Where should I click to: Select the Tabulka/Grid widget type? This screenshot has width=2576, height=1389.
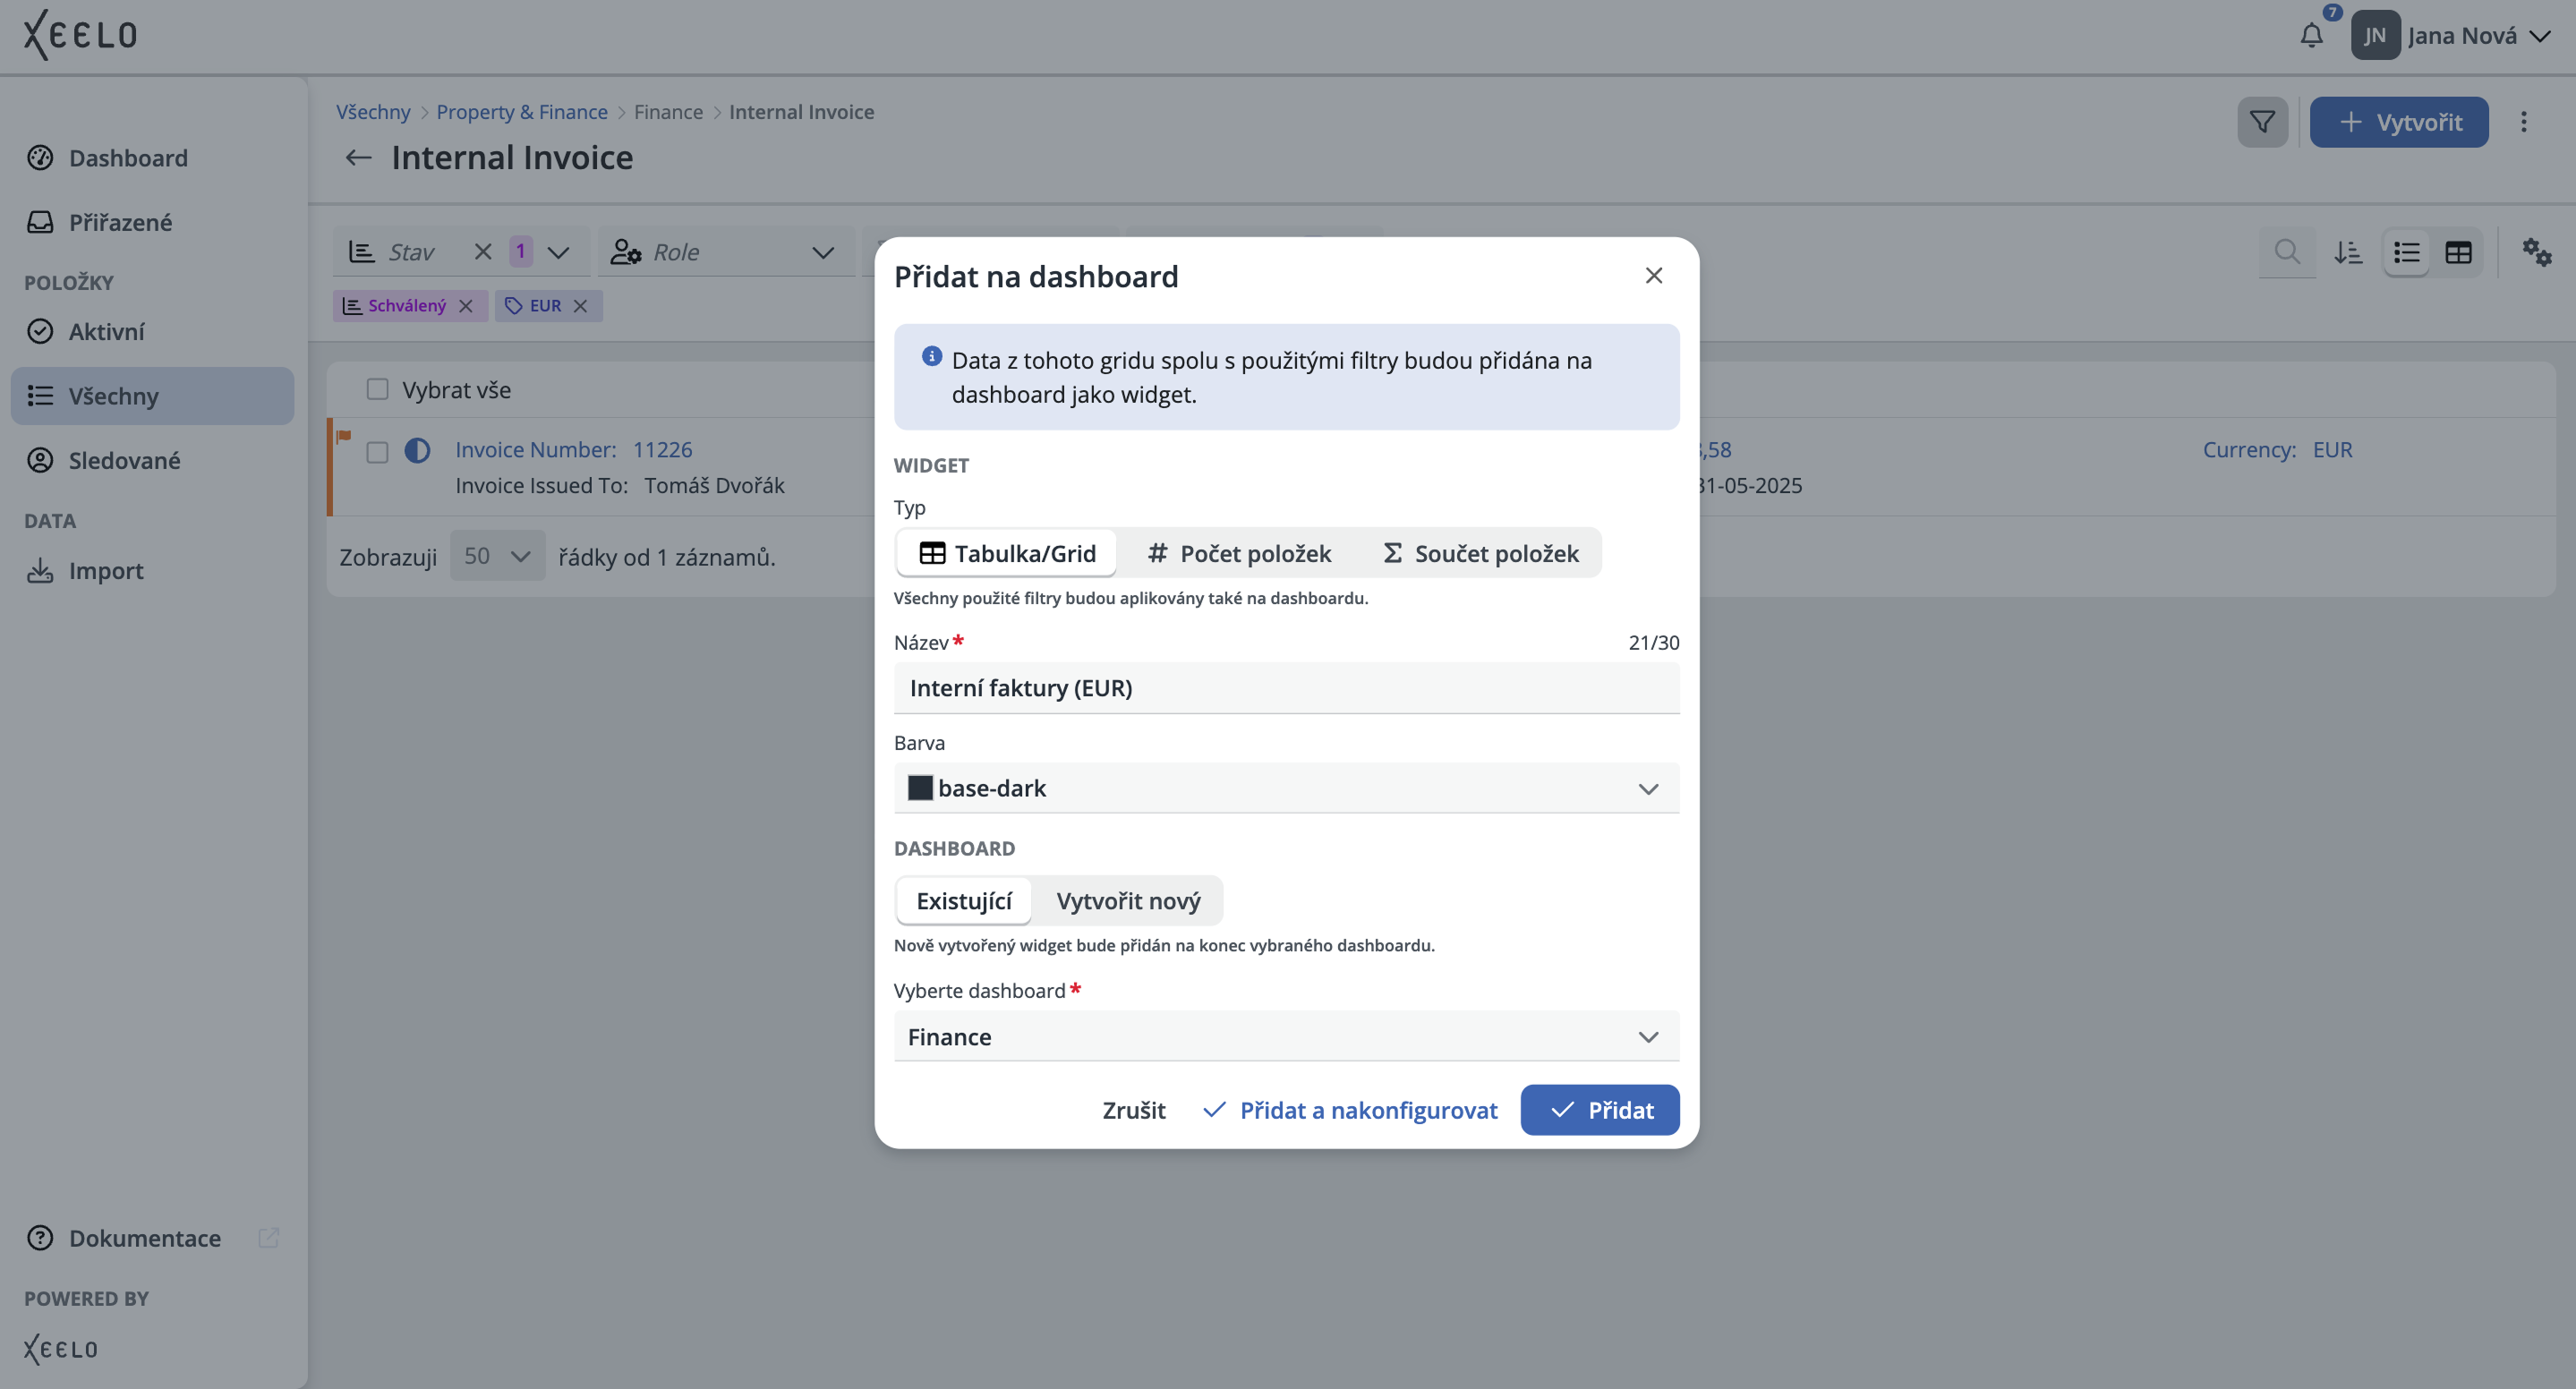tap(1007, 553)
